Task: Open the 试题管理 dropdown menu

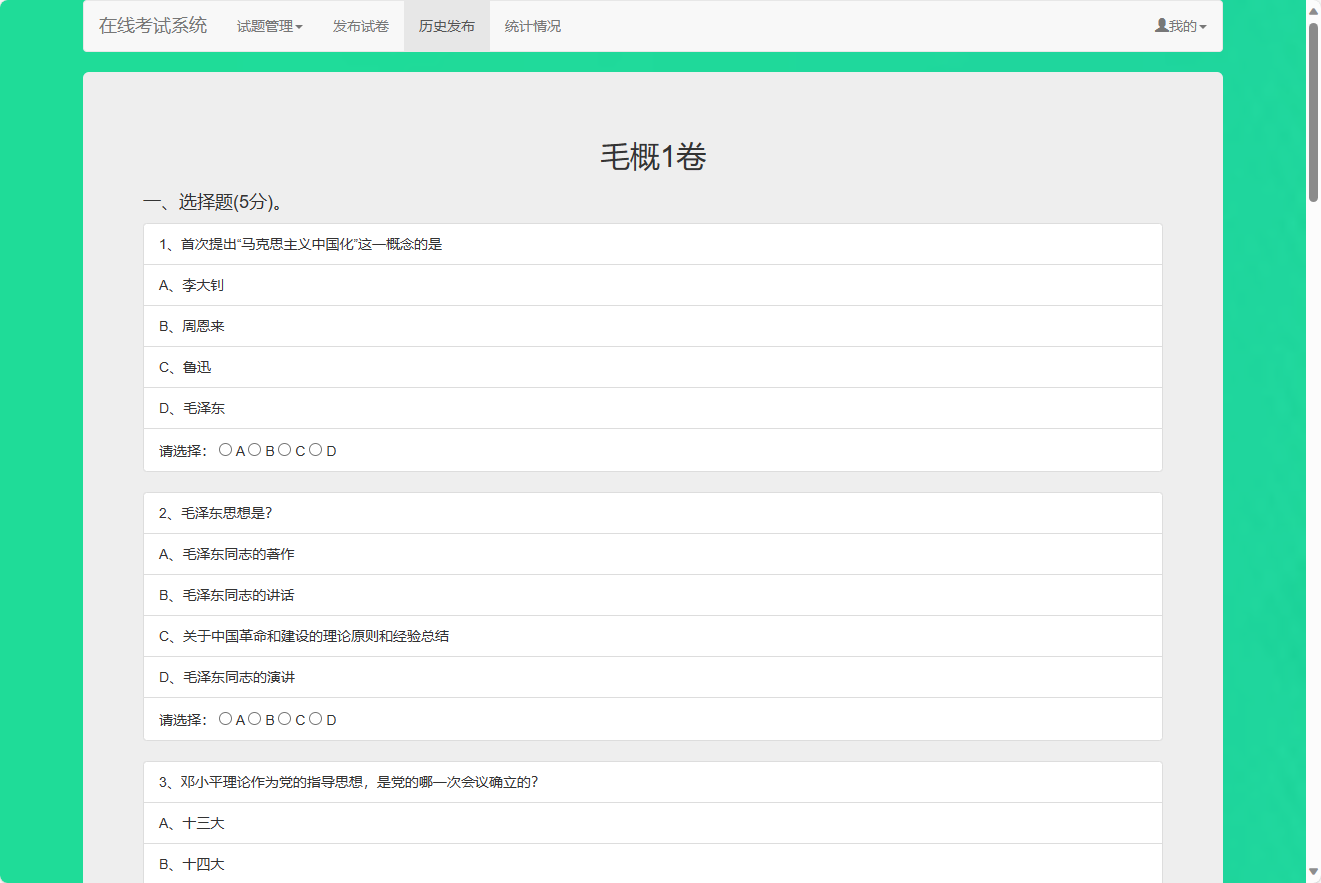Action: tap(269, 26)
